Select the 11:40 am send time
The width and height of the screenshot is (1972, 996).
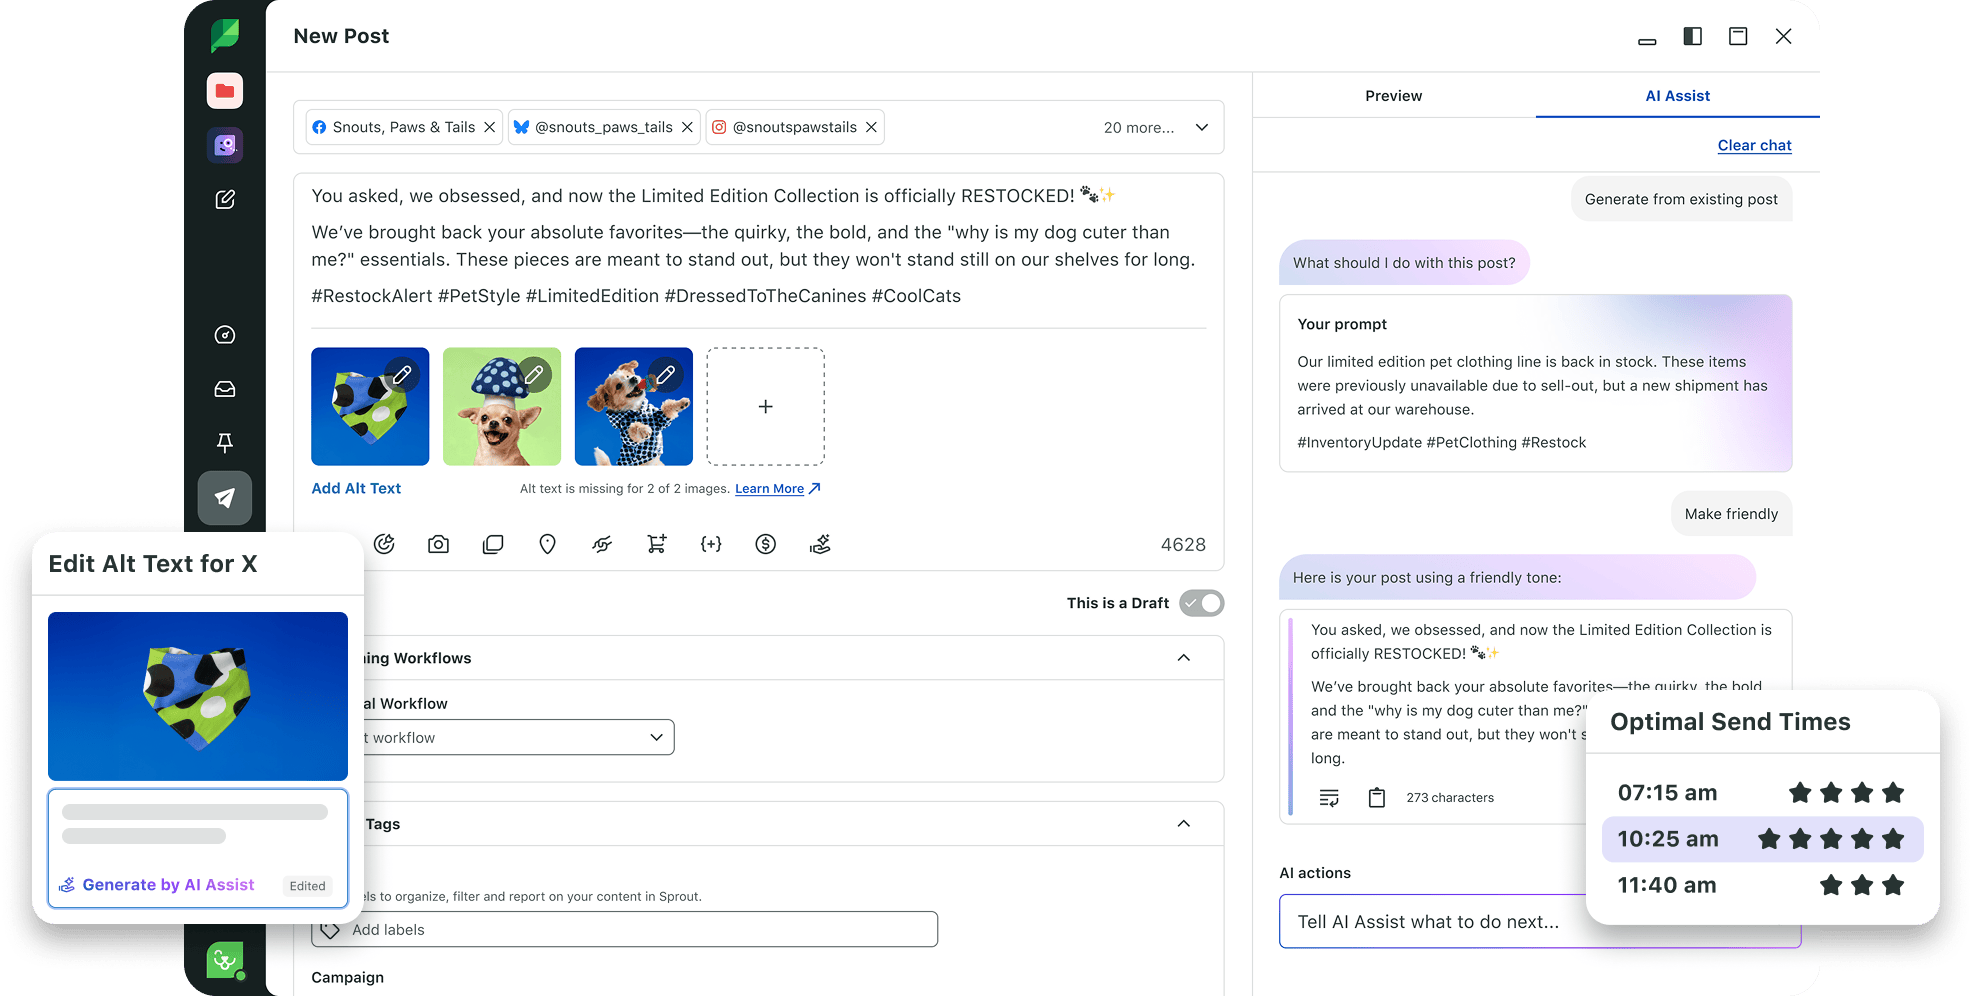coord(1762,885)
